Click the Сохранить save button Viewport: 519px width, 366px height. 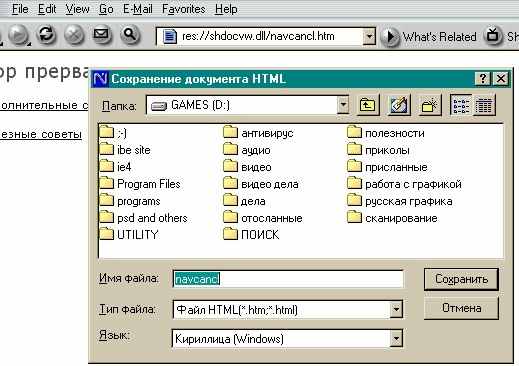click(461, 279)
